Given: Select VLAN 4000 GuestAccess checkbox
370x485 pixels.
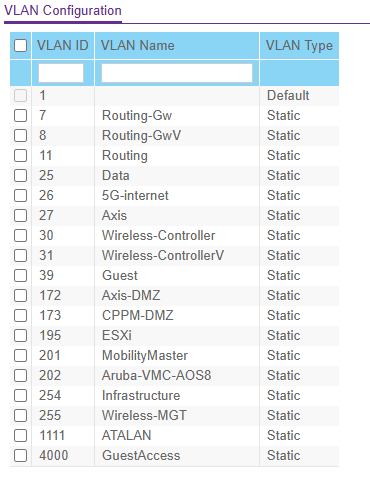Looking at the screenshot, I should (20, 456).
